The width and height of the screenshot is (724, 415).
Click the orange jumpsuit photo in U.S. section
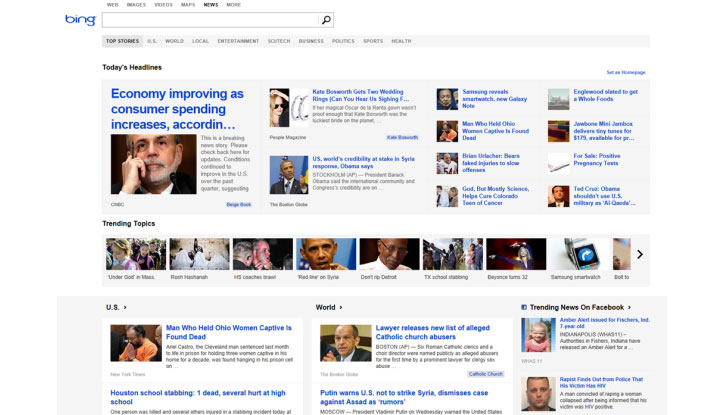136,343
